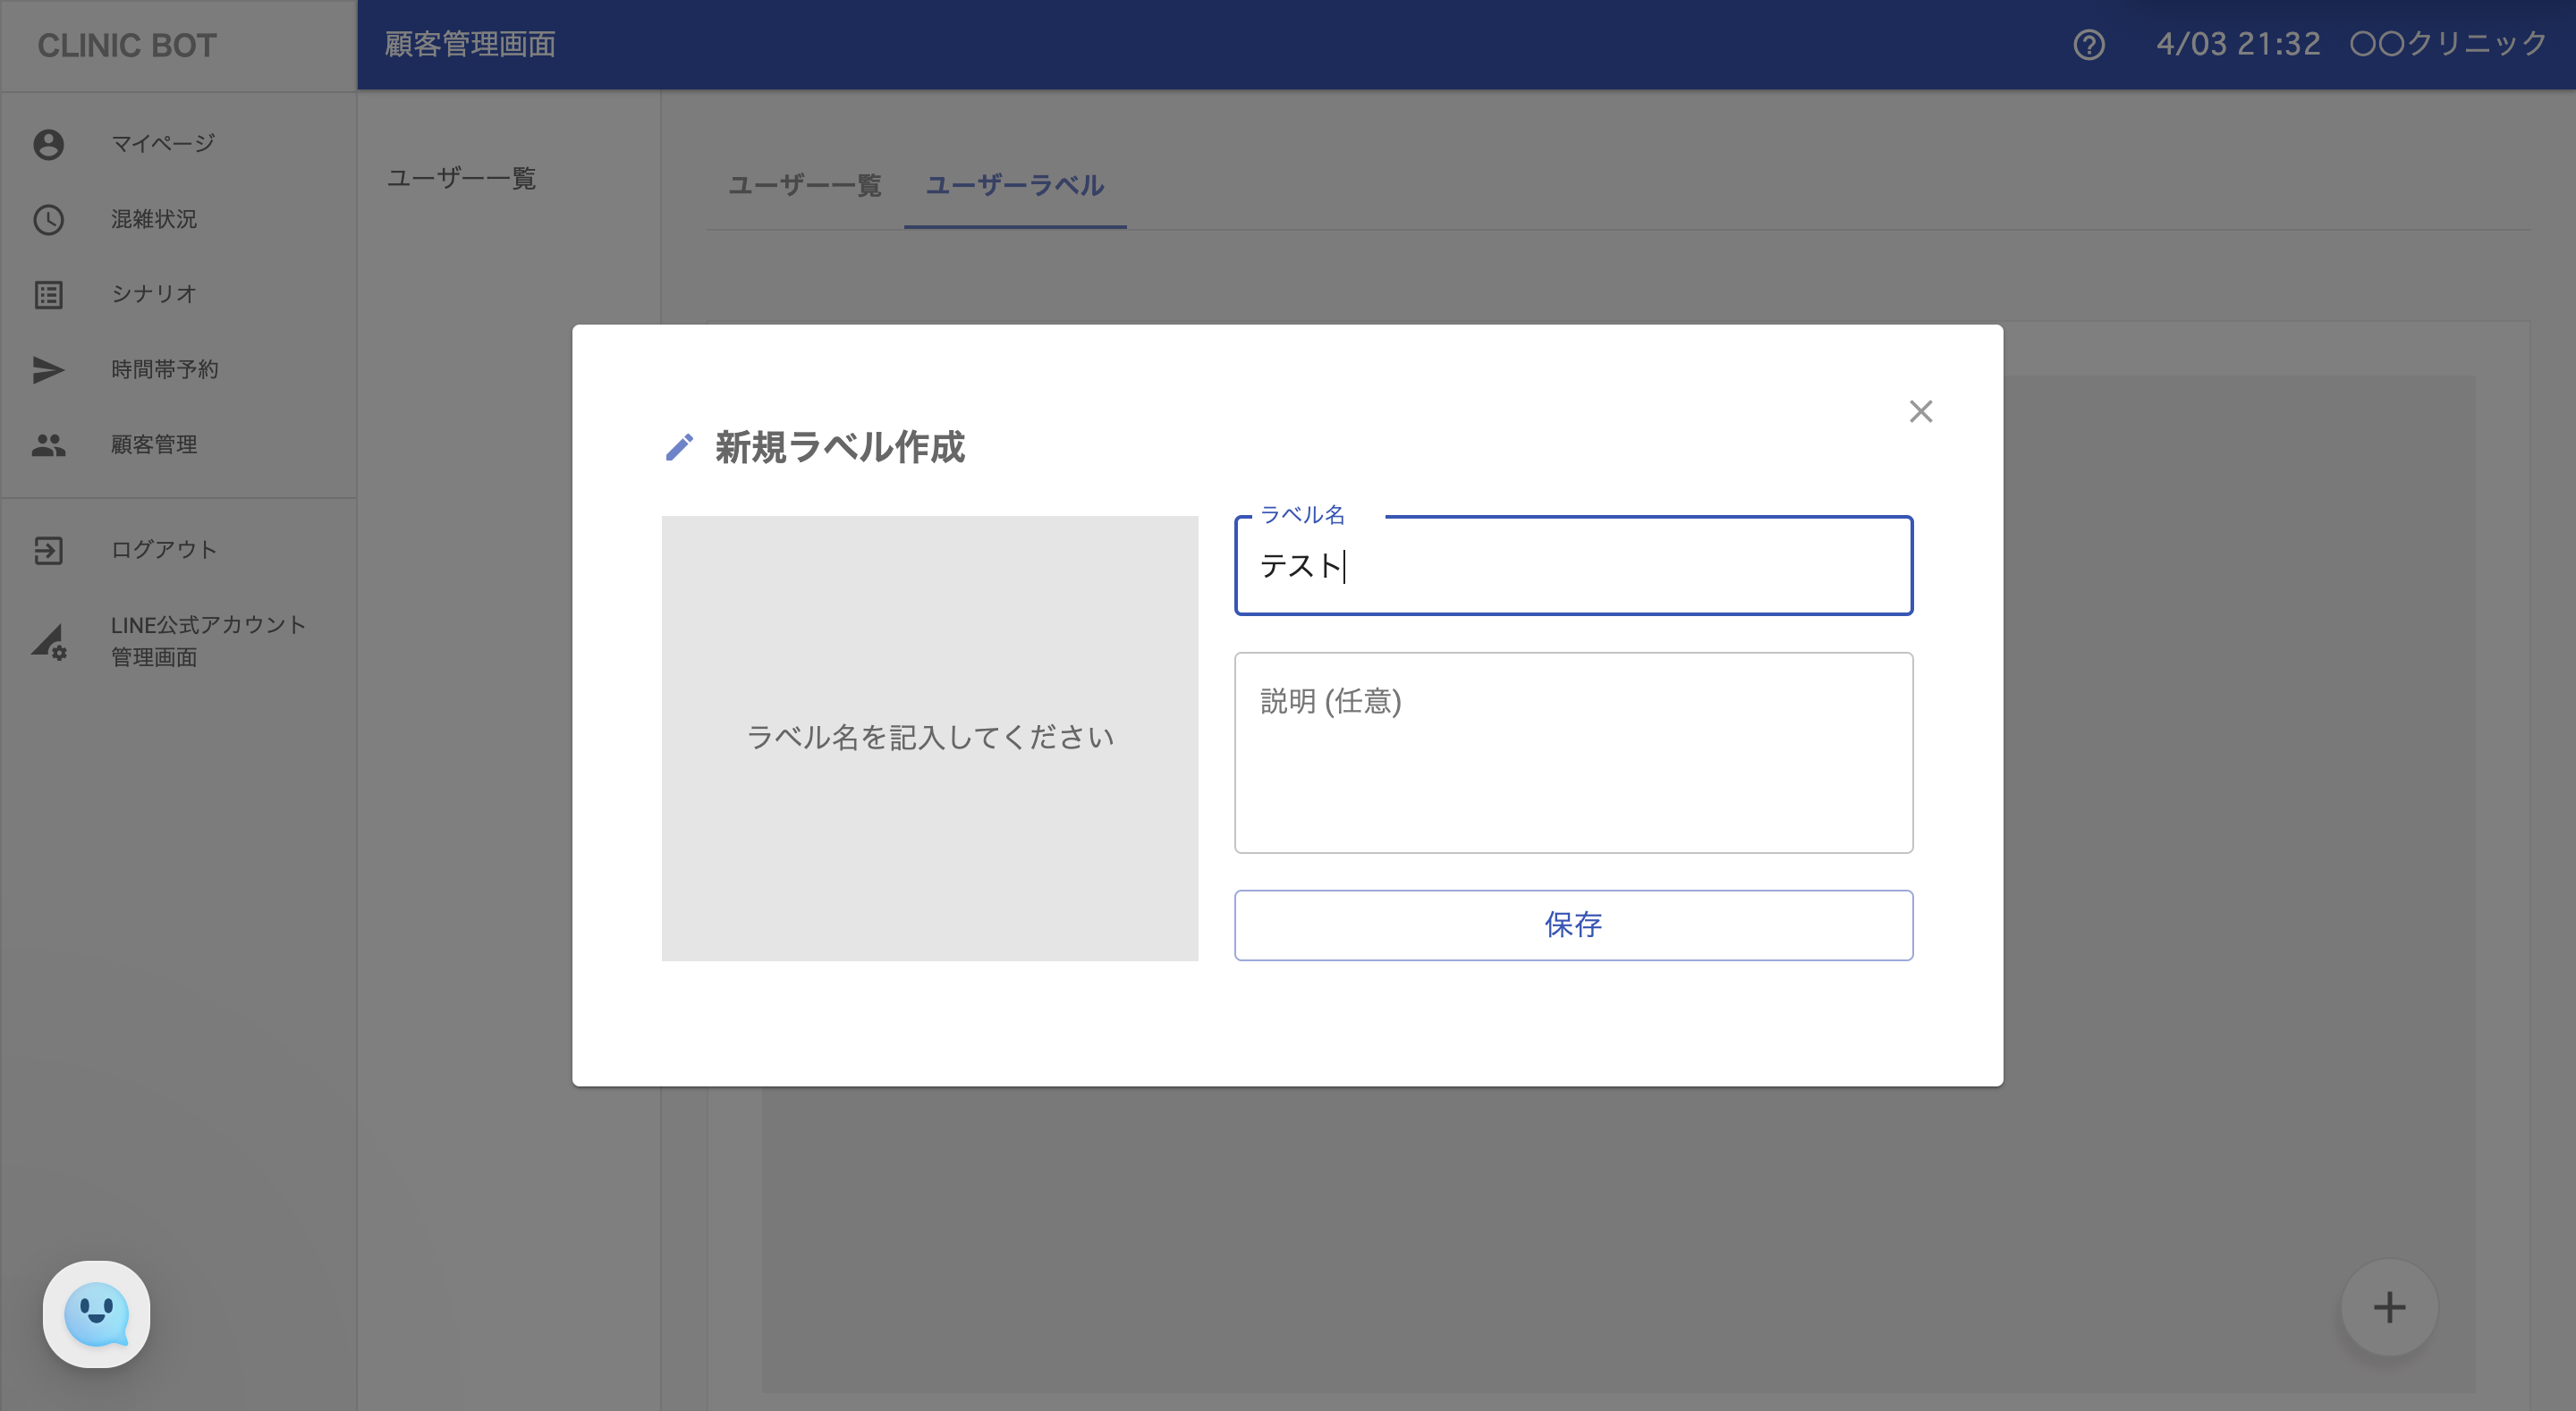Open LINE公式アカウント管理画面 settings icon

click(x=48, y=641)
